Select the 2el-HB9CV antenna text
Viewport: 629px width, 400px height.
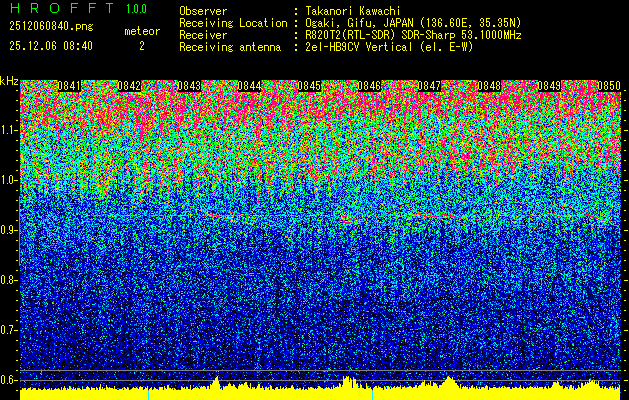point(389,46)
